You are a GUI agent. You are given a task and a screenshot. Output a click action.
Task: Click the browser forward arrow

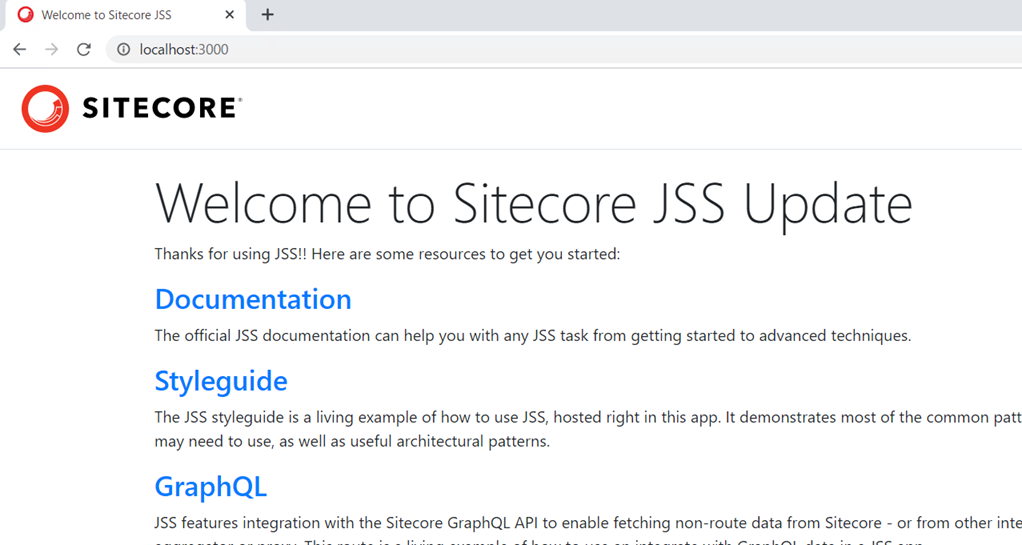51,50
